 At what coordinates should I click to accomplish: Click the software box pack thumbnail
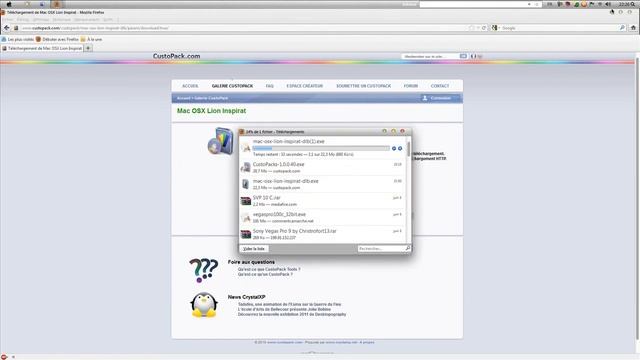coord(220,141)
